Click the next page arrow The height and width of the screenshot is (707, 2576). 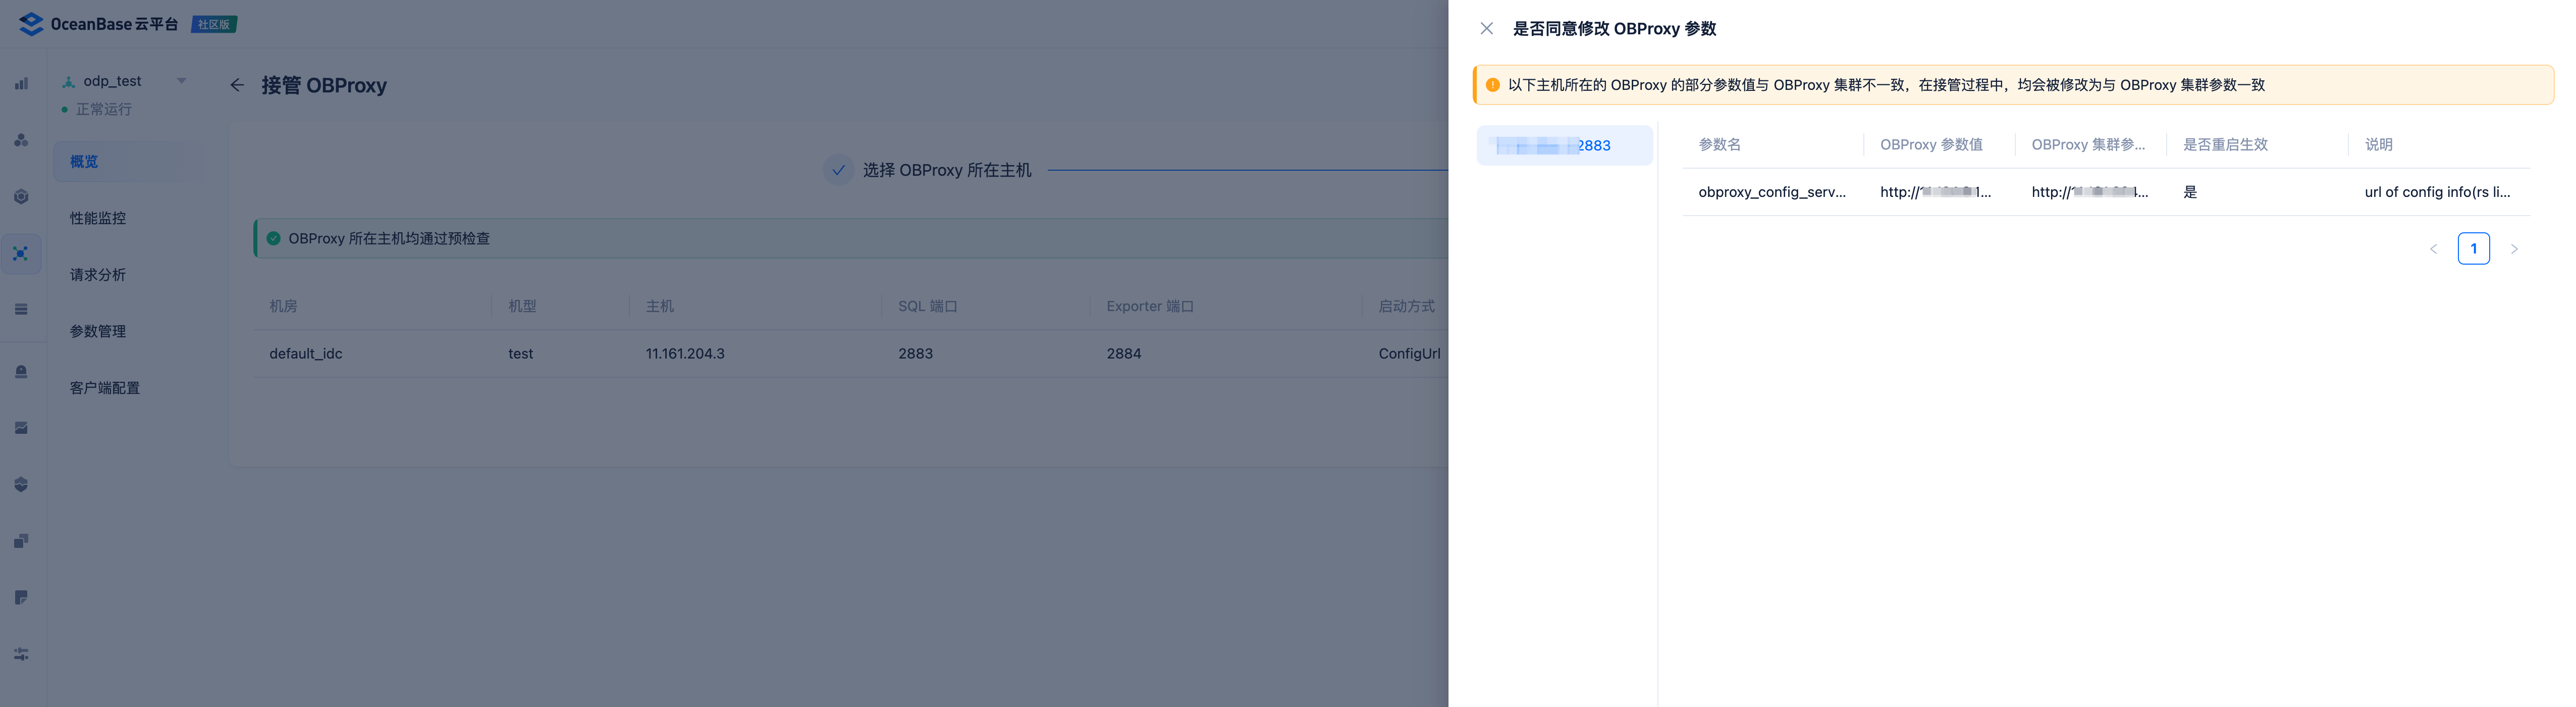click(x=2514, y=249)
